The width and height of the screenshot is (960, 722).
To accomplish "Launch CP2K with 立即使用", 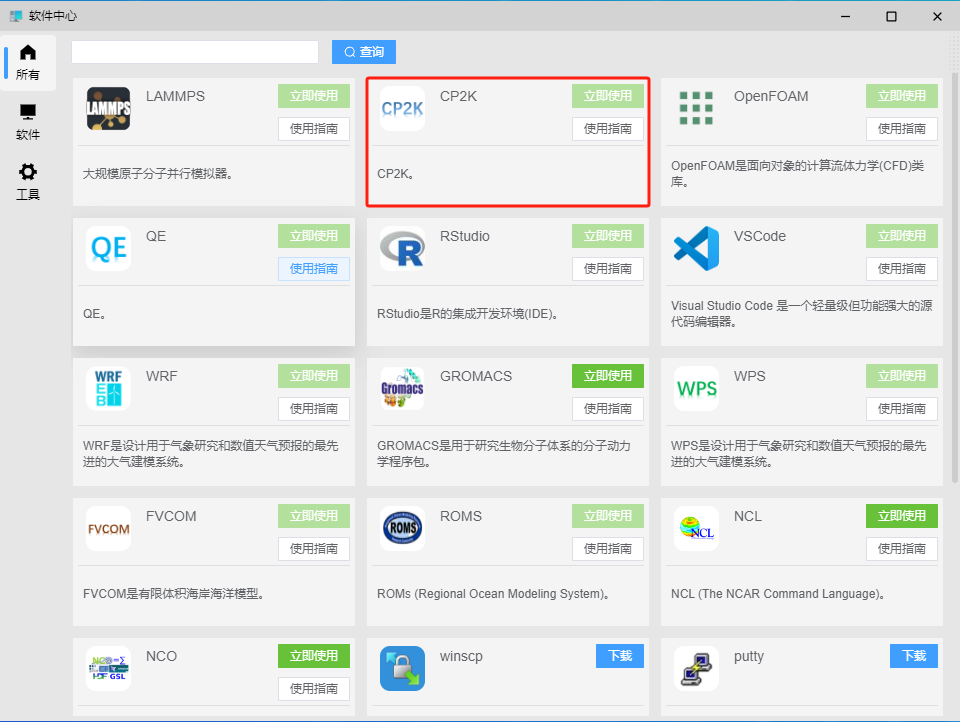I will [x=607, y=96].
